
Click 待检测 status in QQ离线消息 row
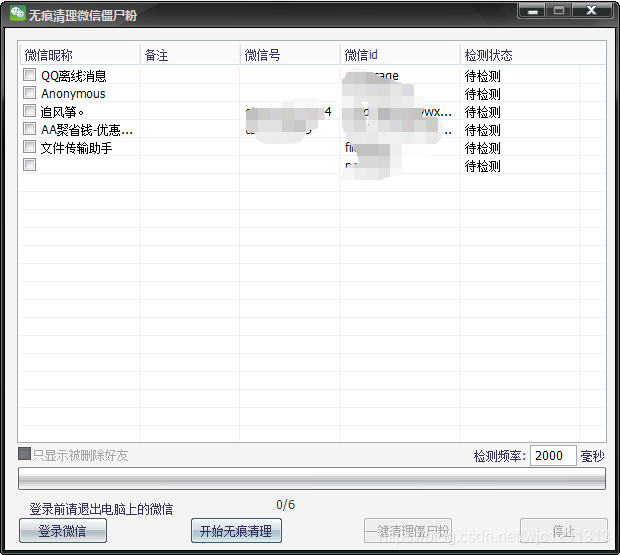[x=482, y=76]
